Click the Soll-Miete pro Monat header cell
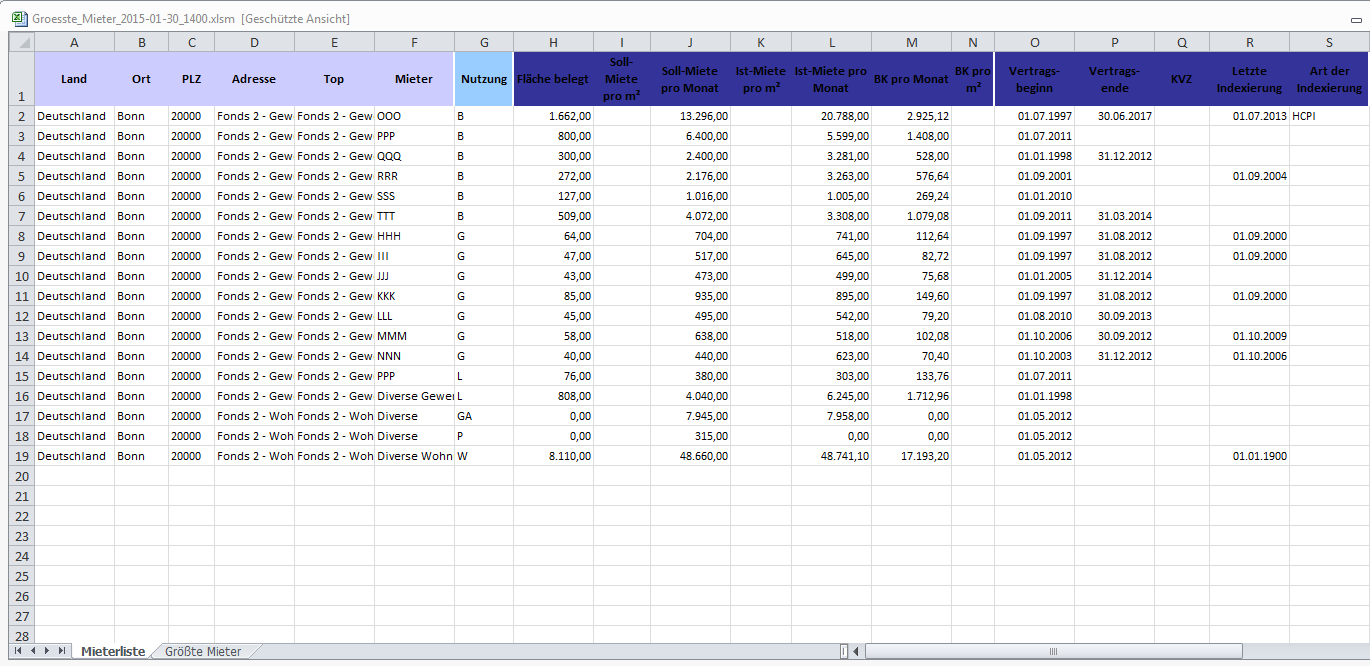1370x666 pixels. [691, 79]
